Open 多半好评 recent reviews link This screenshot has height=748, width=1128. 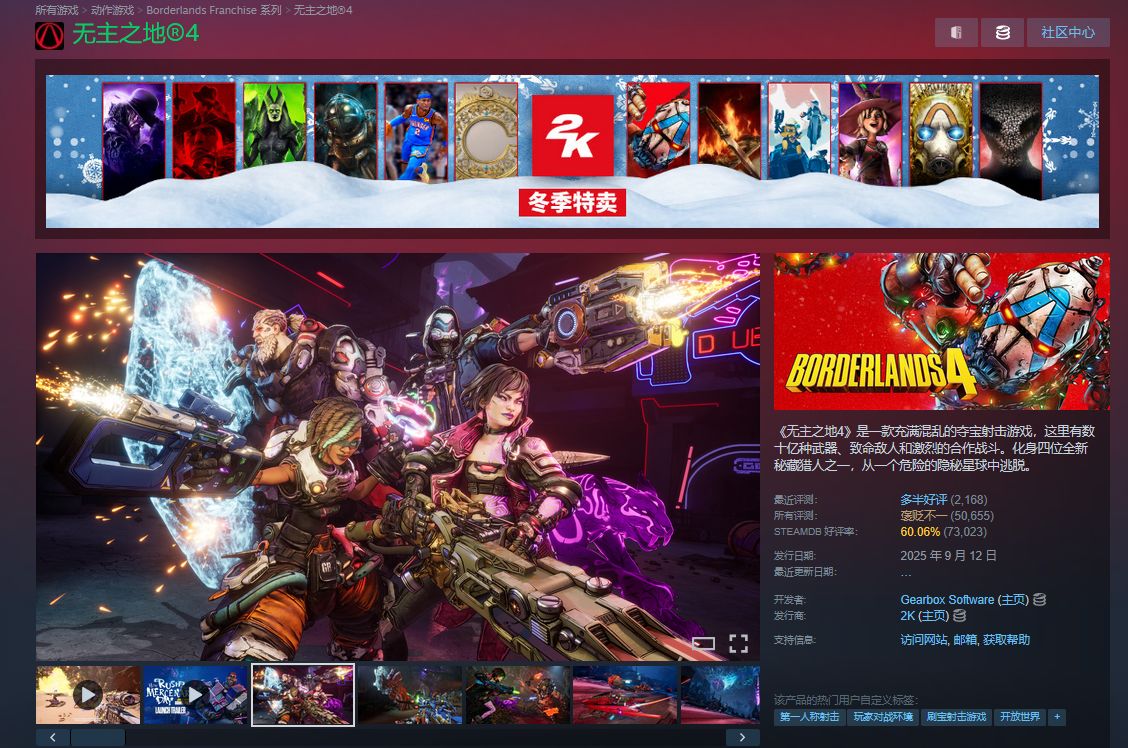[x=924, y=499]
